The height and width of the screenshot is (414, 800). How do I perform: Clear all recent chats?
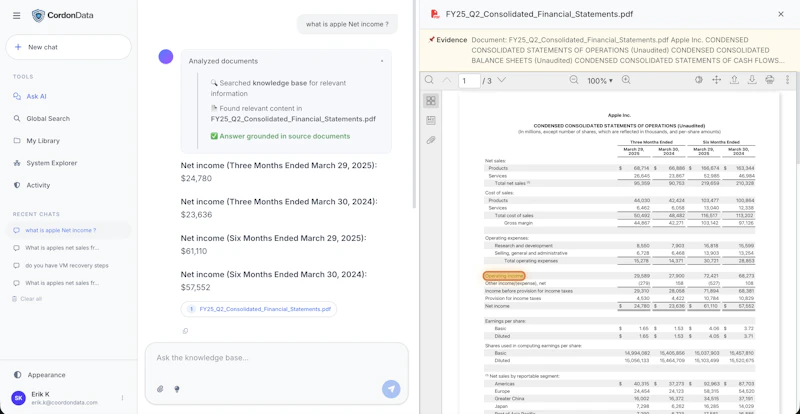[x=27, y=299]
